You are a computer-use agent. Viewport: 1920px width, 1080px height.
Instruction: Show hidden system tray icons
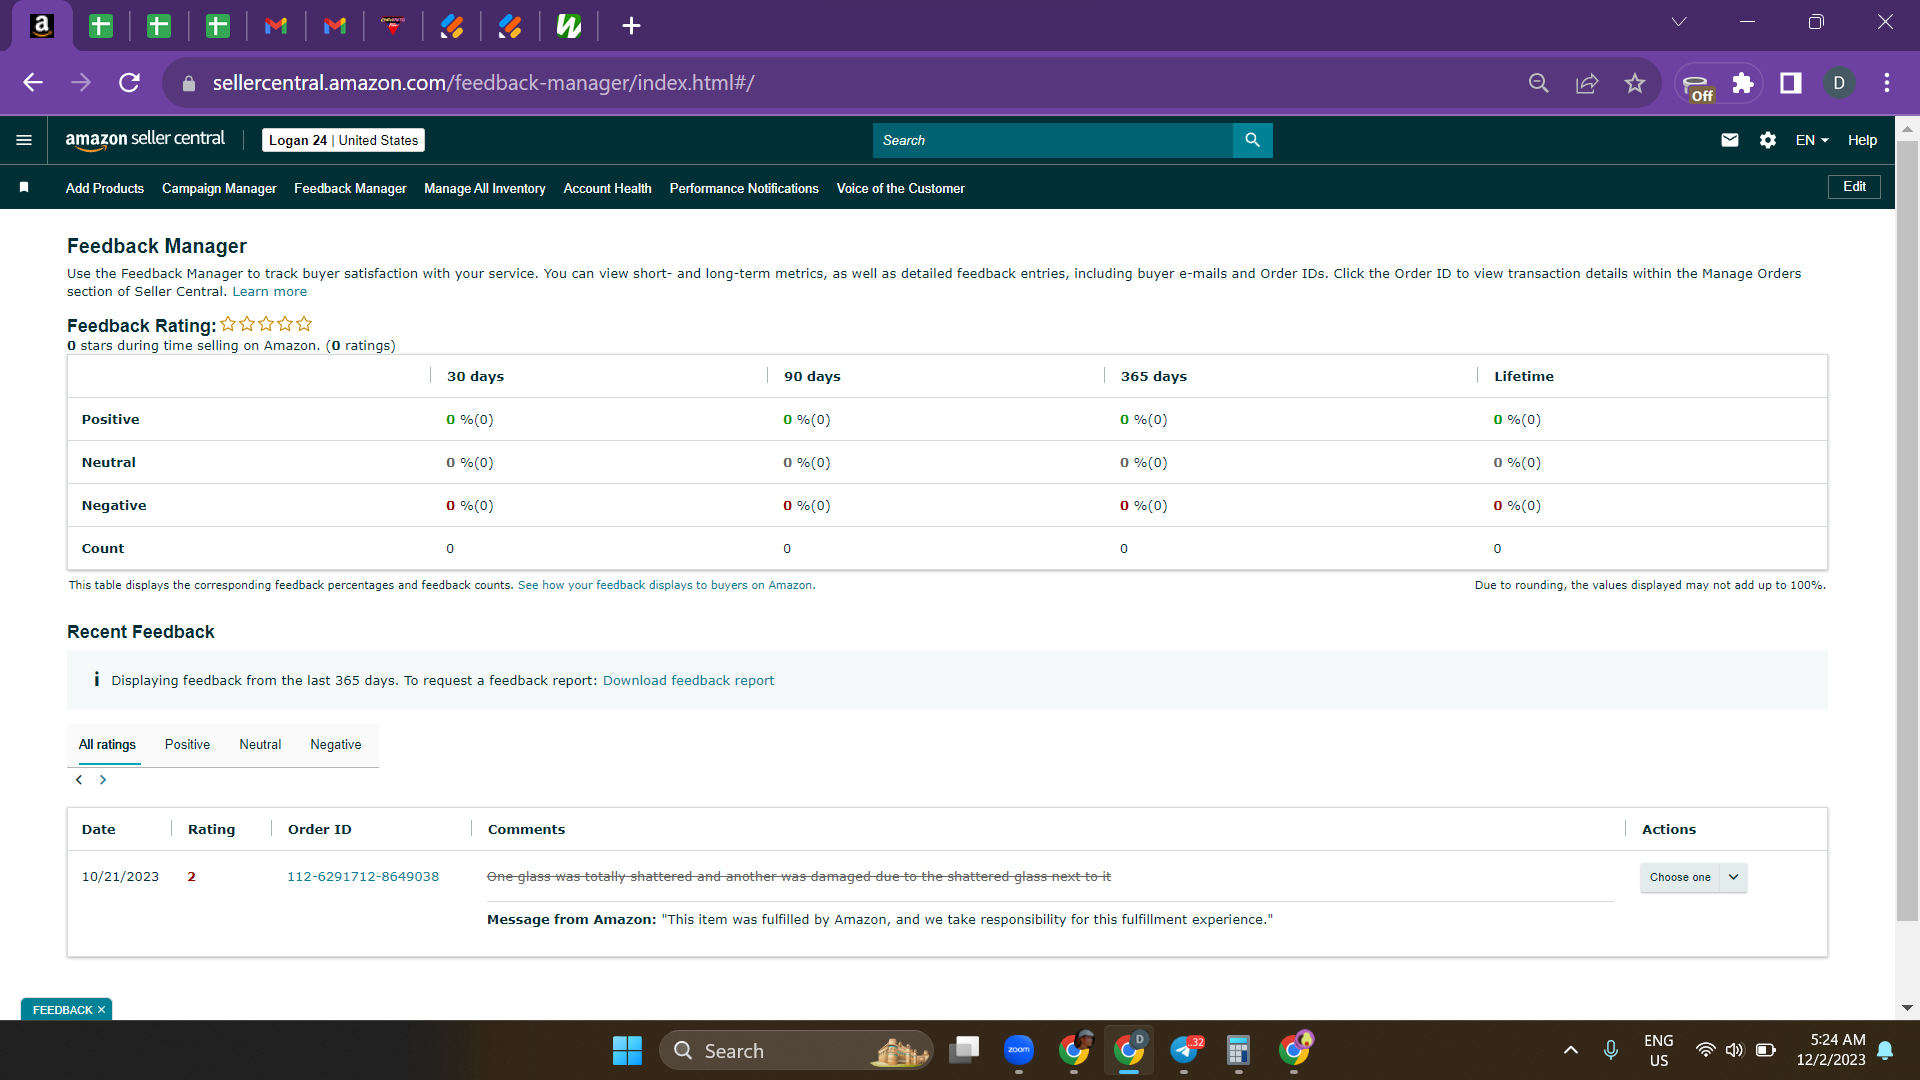(x=1570, y=1050)
